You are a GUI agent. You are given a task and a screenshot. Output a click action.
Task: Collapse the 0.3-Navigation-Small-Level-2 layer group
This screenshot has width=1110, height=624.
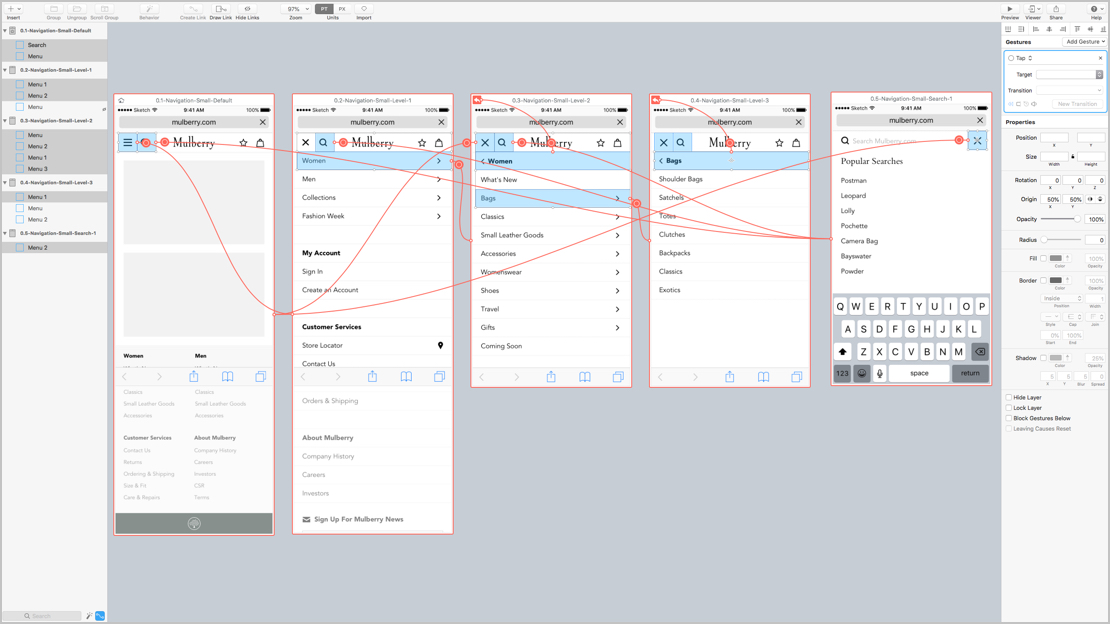pyautogui.click(x=6, y=120)
